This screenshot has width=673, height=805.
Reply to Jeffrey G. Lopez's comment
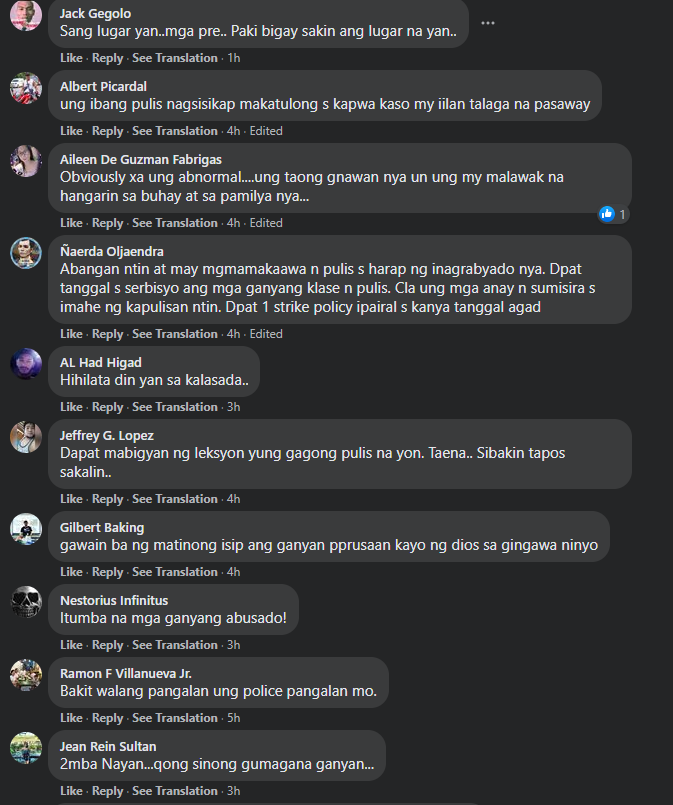(107, 499)
